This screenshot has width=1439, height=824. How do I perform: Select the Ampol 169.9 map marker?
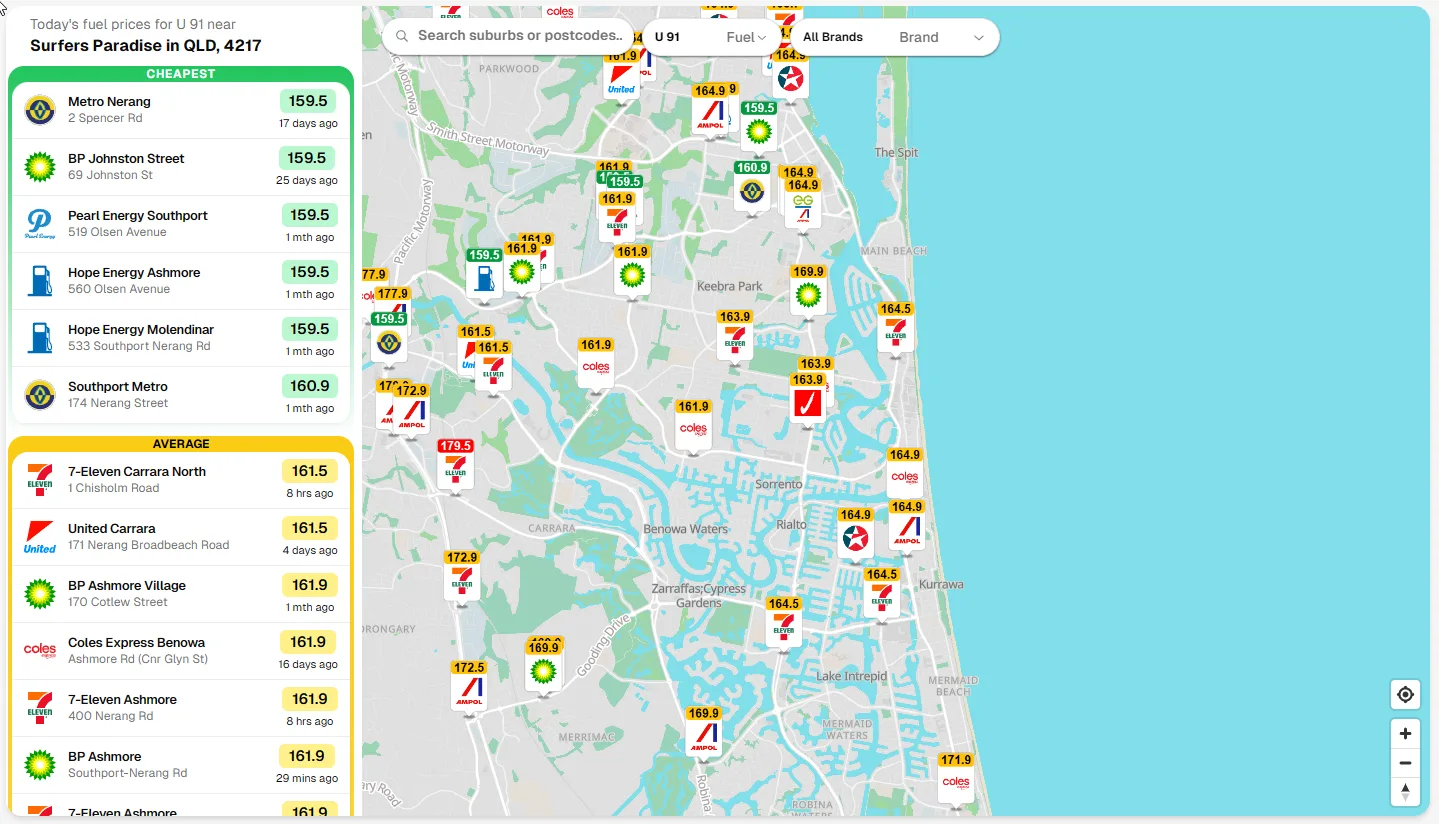tap(704, 733)
